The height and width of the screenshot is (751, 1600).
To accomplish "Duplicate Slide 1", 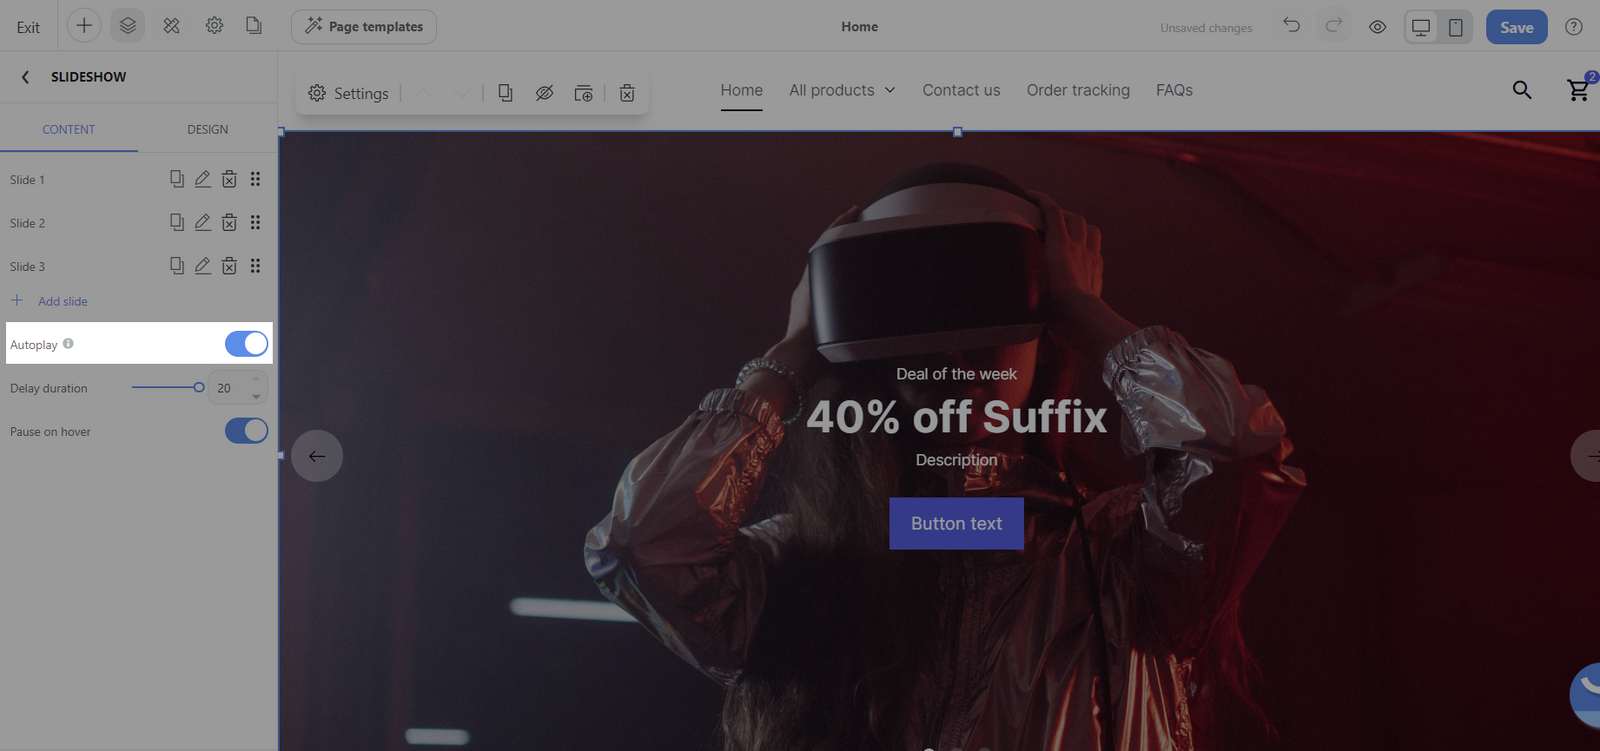I will [x=177, y=179].
